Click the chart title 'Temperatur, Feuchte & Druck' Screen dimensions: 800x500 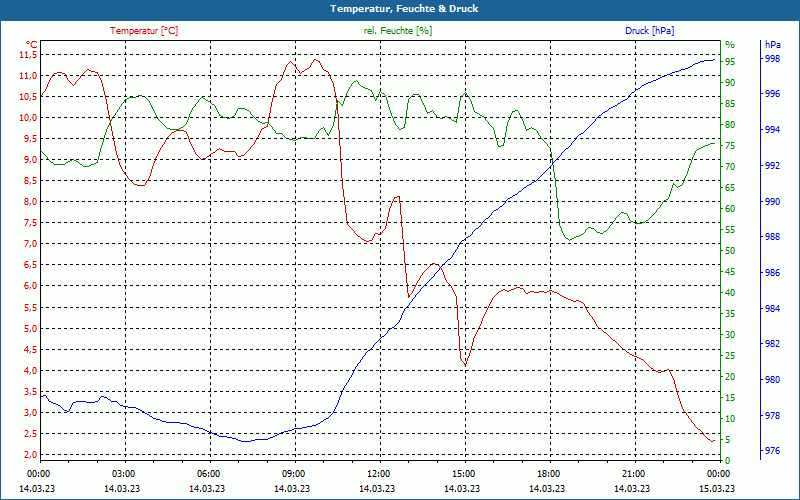[x=404, y=9]
